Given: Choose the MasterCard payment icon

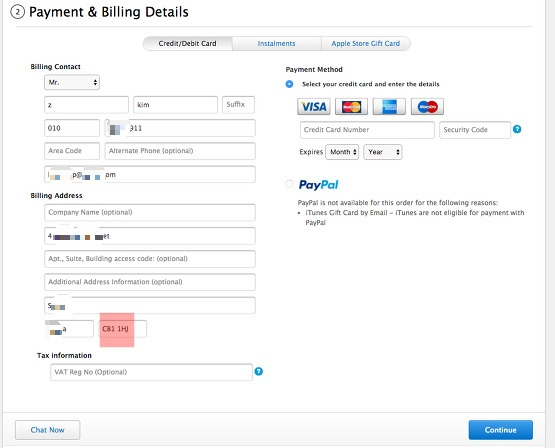Looking at the screenshot, I should (x=351, y=107).
